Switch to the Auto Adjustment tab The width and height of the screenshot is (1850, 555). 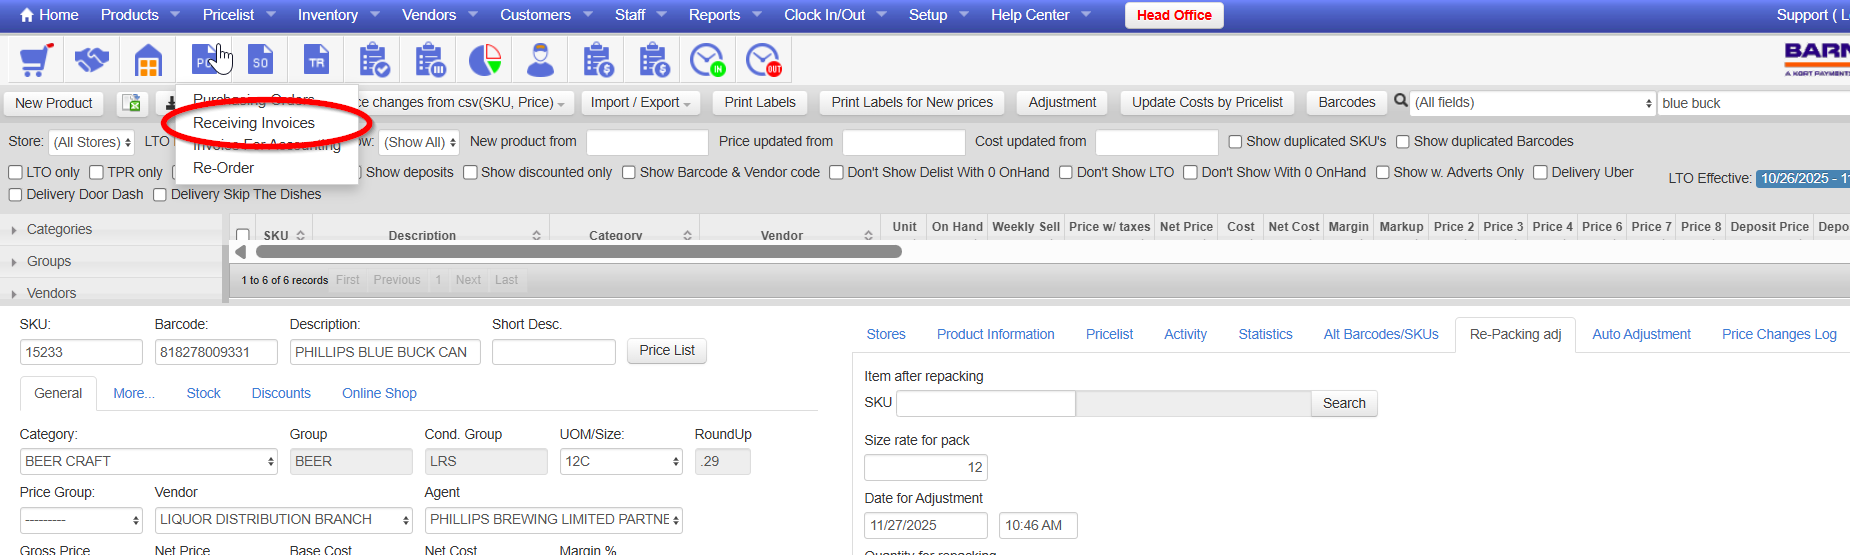coord(1641,334)
